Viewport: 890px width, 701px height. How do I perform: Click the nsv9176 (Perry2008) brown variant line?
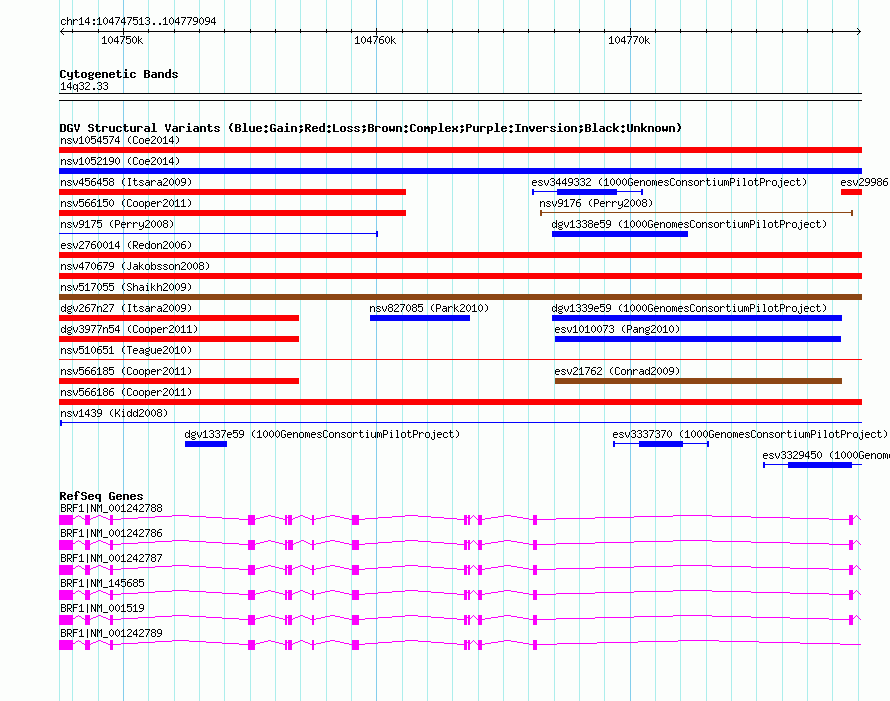695,213
